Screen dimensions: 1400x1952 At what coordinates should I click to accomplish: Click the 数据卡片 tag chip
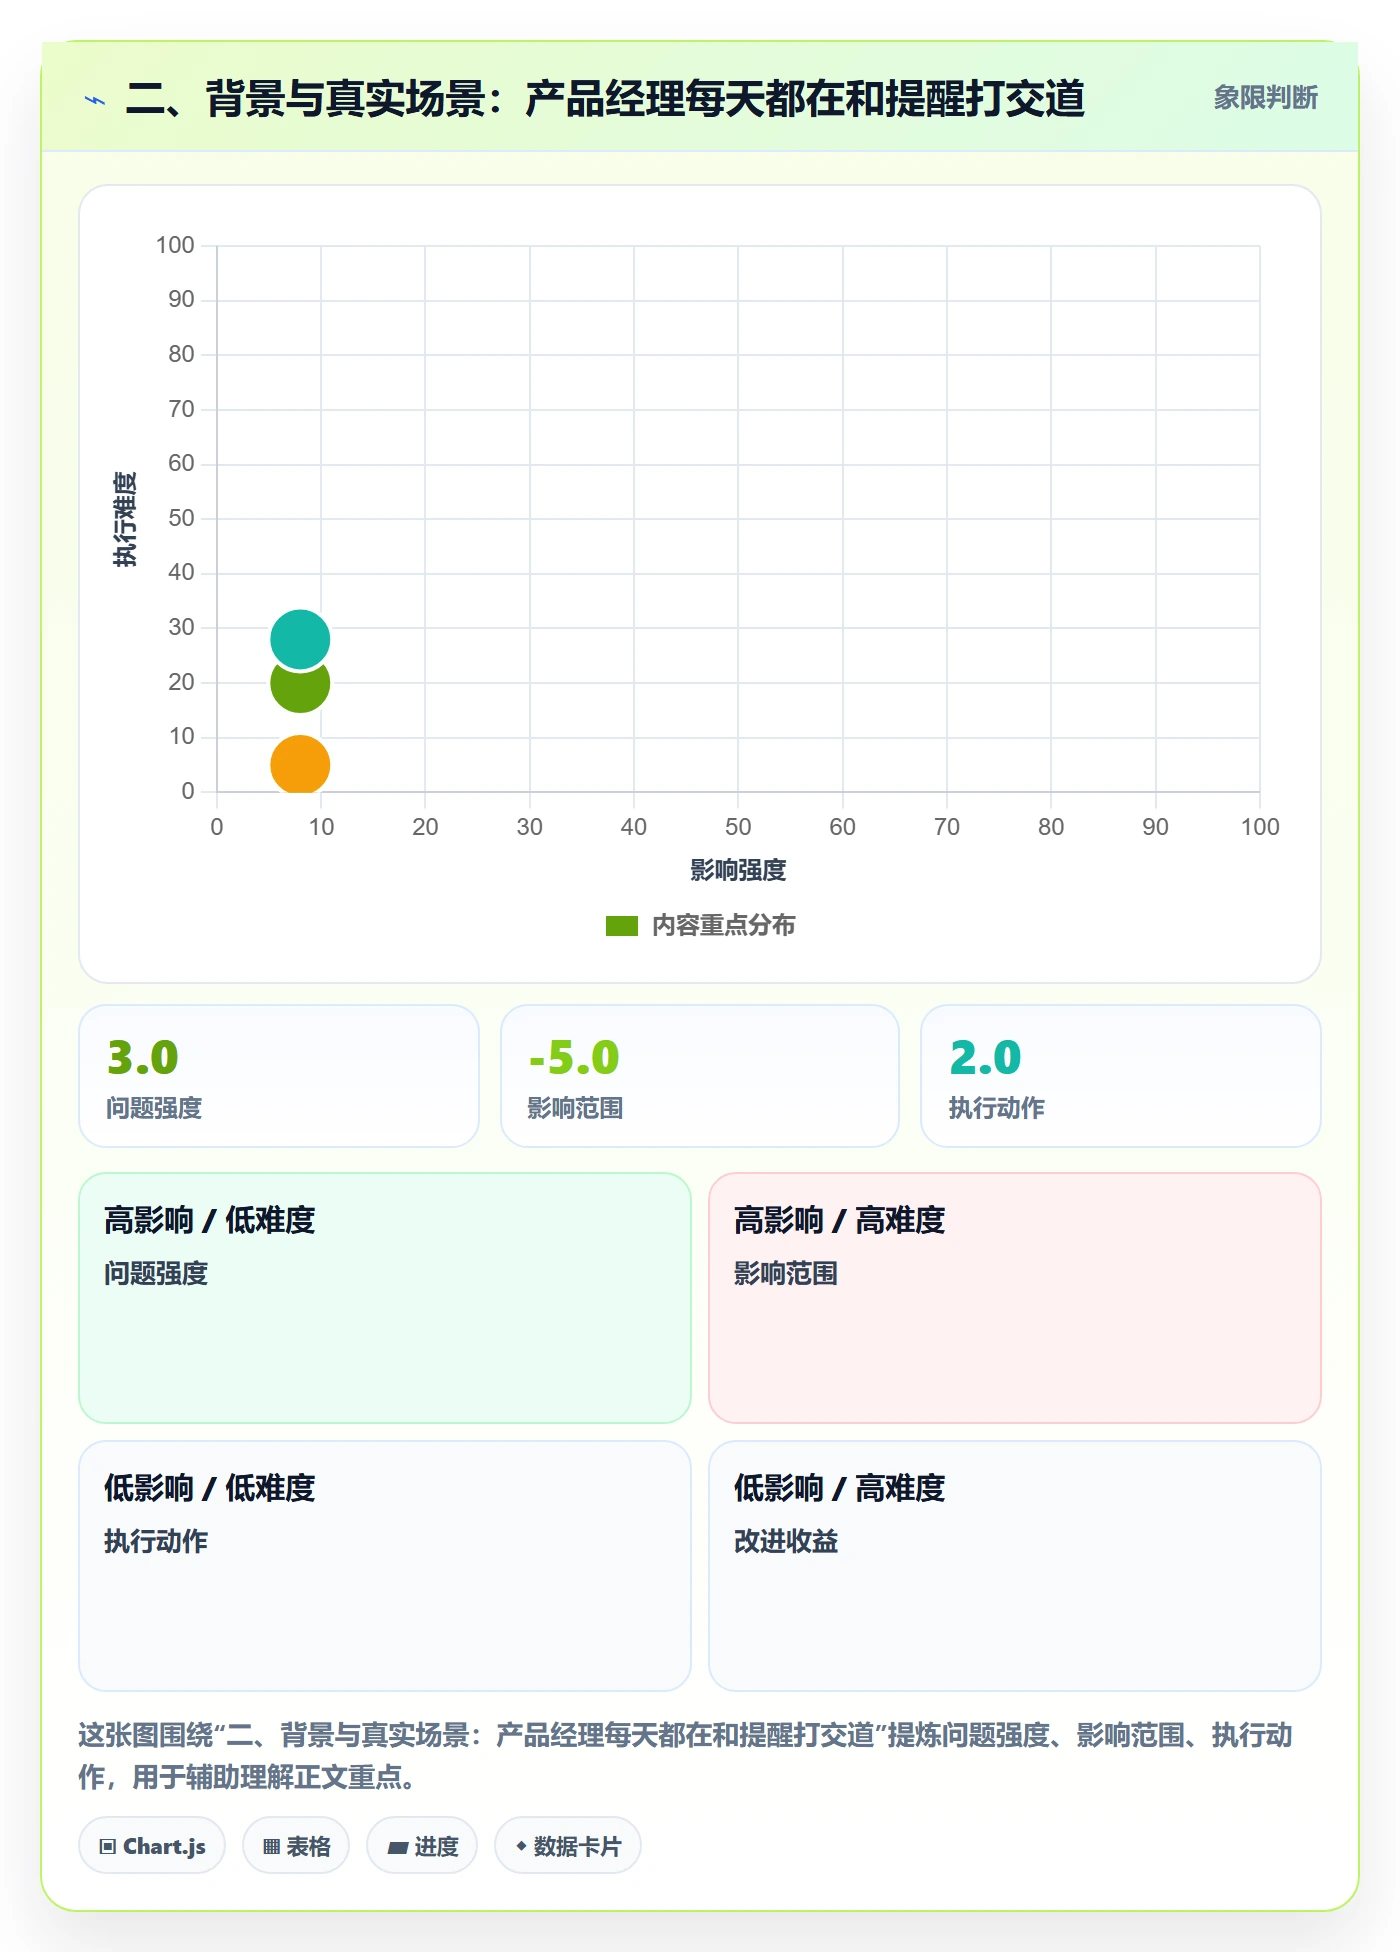568,1846
